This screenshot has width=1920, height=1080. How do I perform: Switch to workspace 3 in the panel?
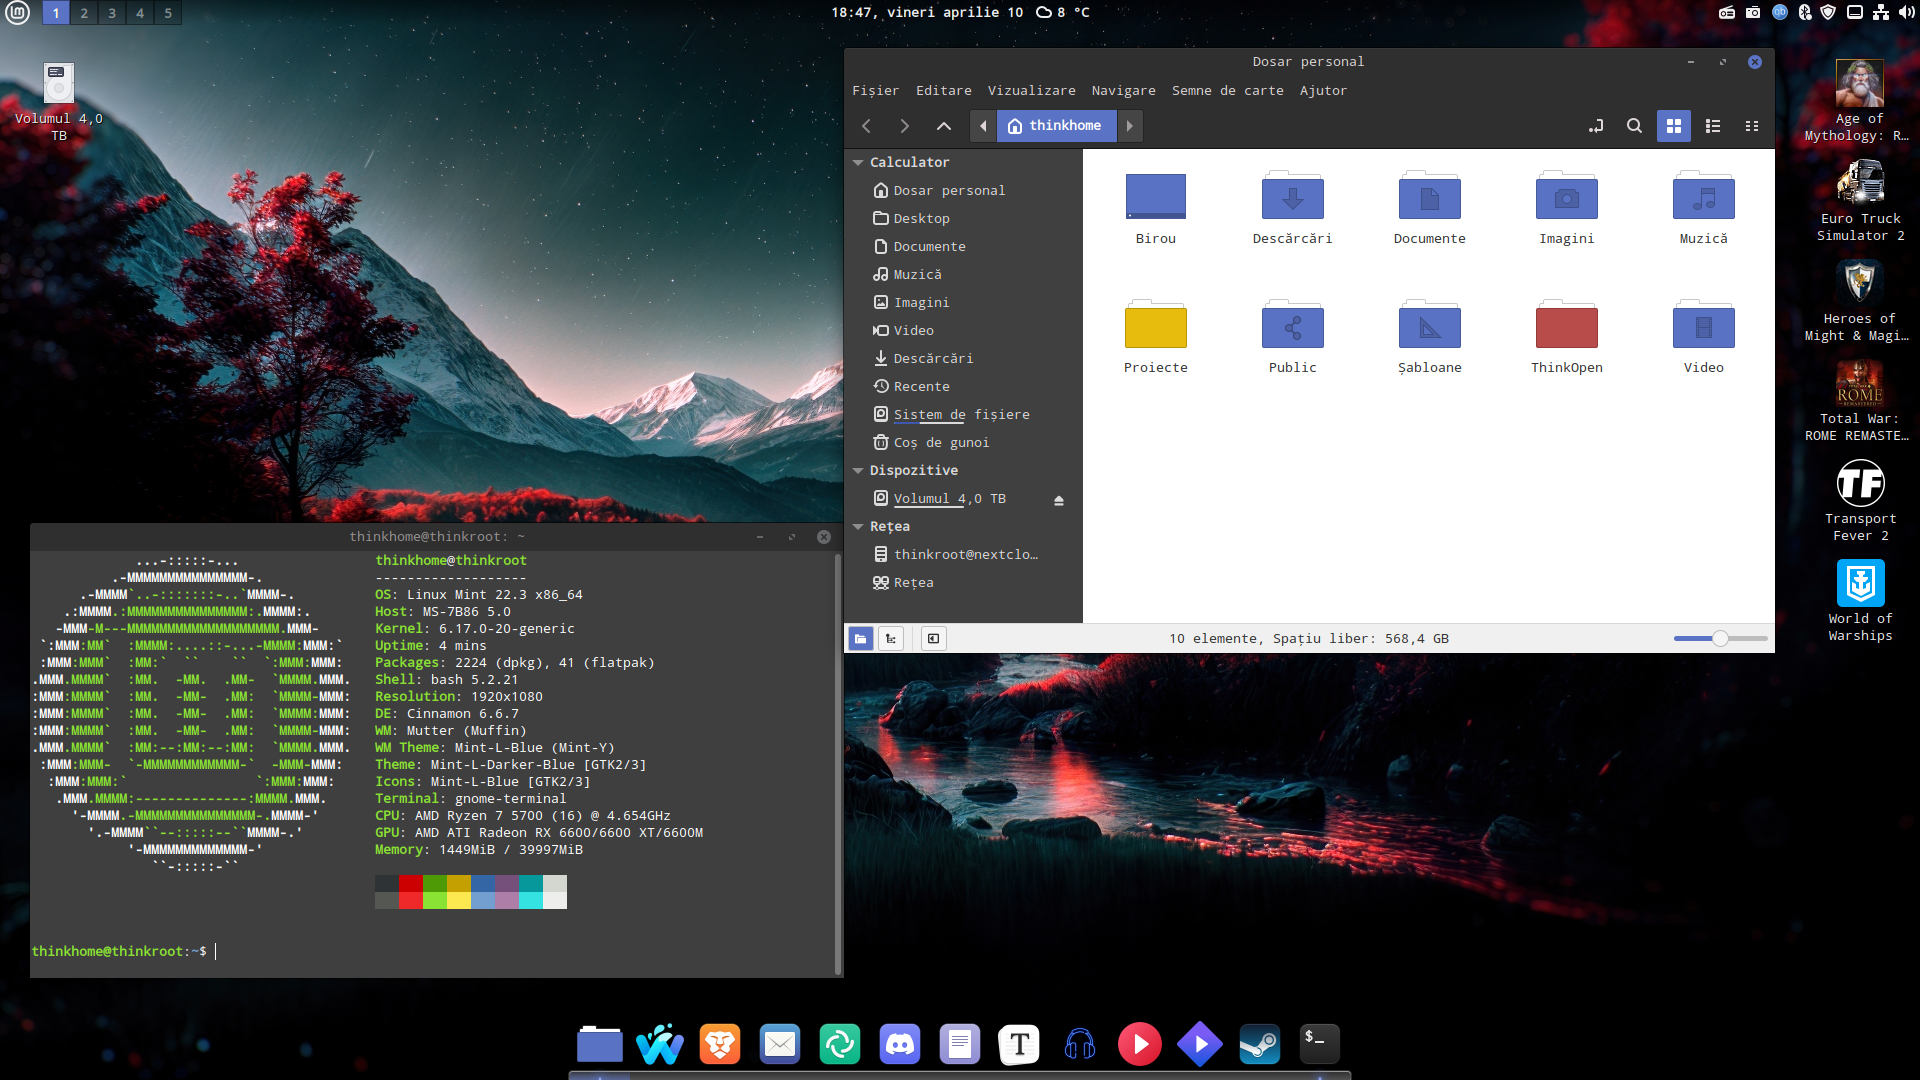point(111,13)
